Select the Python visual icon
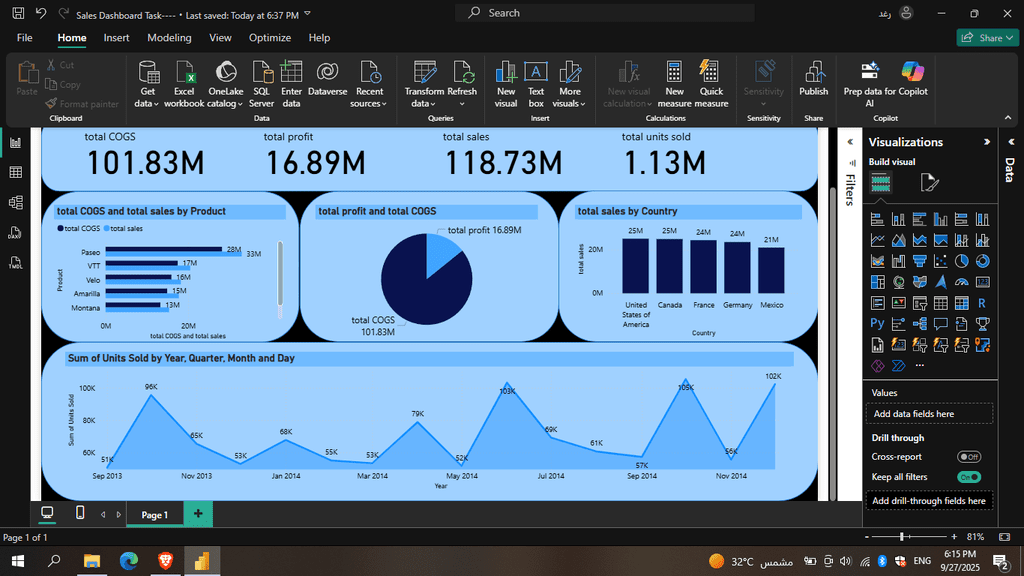The width and height of the screenshot is (1024, 576). click(x=877, y=323)
